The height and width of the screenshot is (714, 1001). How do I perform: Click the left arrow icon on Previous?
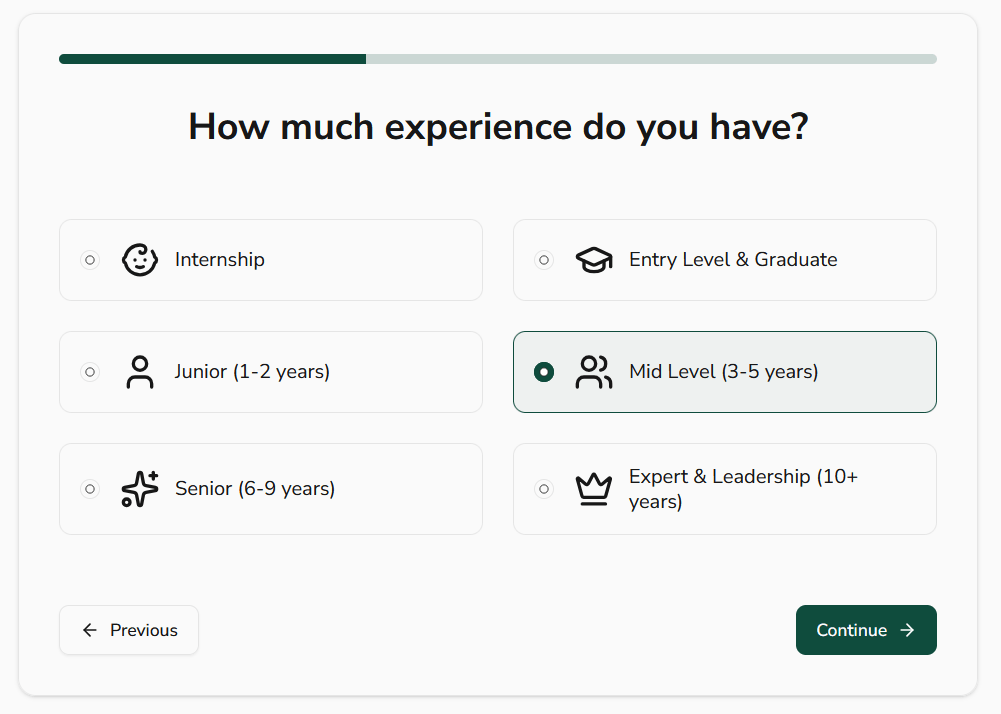coord(90,630)
